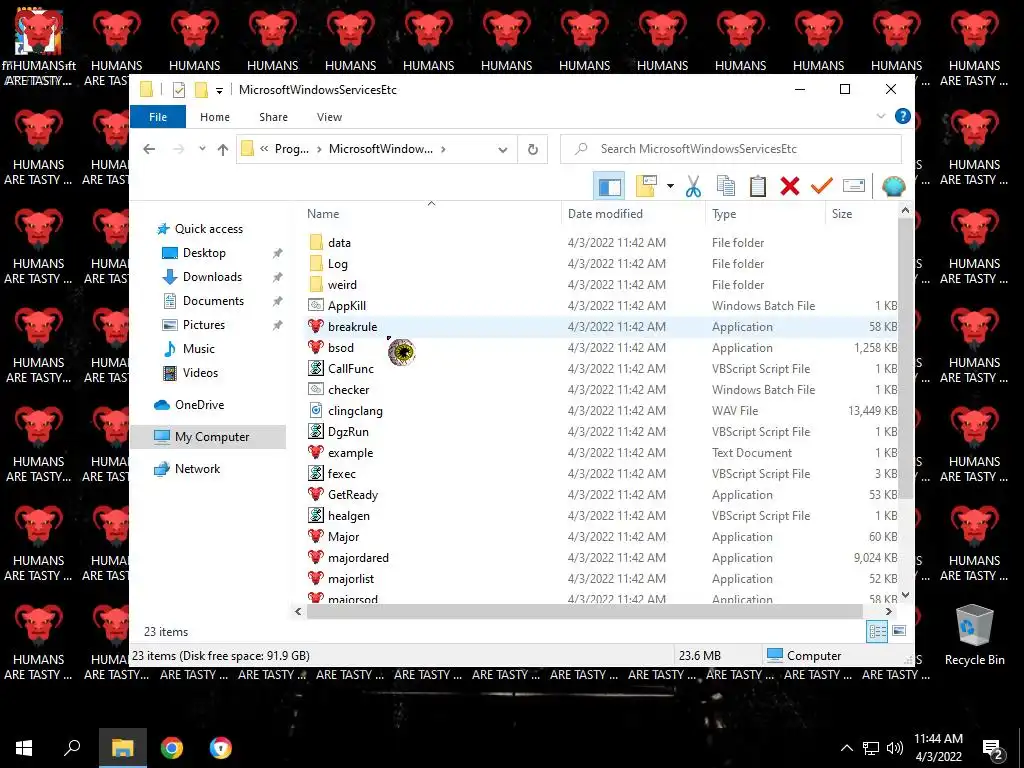Click the orange checkmark Properties icon
The image size is (1024, 768).
tap(822, 186)
